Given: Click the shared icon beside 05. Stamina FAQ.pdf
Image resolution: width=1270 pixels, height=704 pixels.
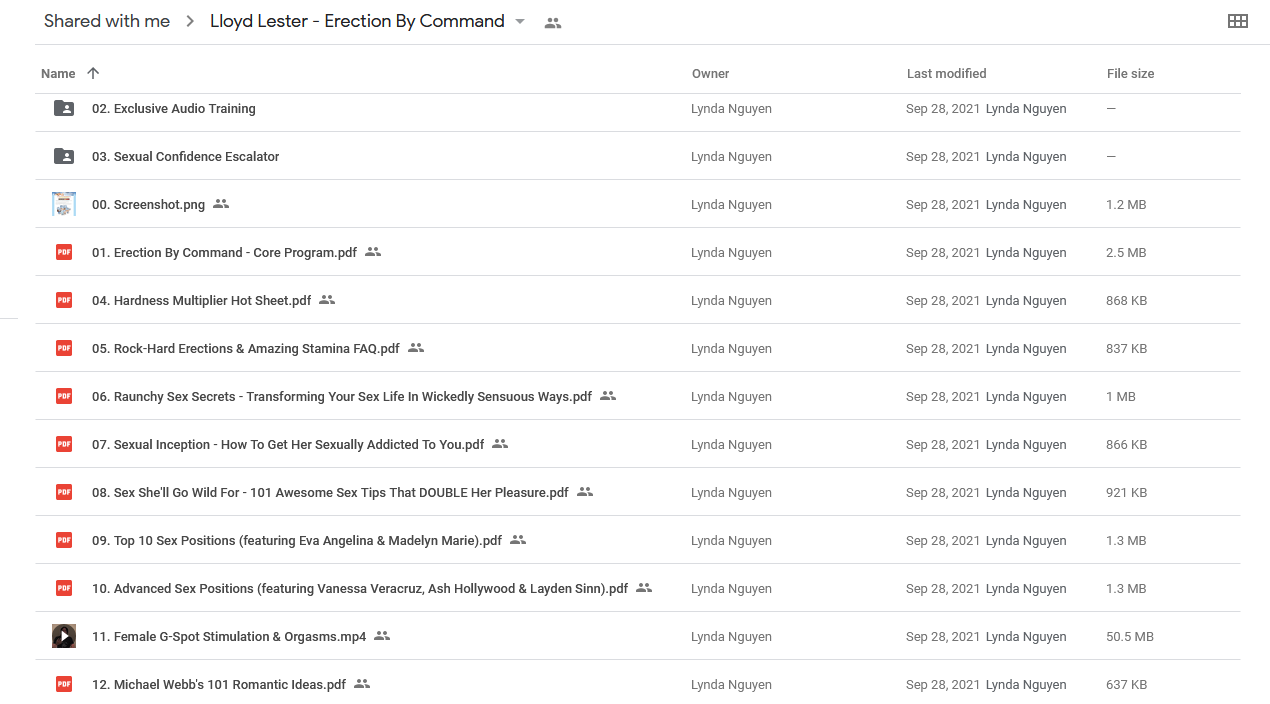Looking at the screenshot, I should 416,348.
